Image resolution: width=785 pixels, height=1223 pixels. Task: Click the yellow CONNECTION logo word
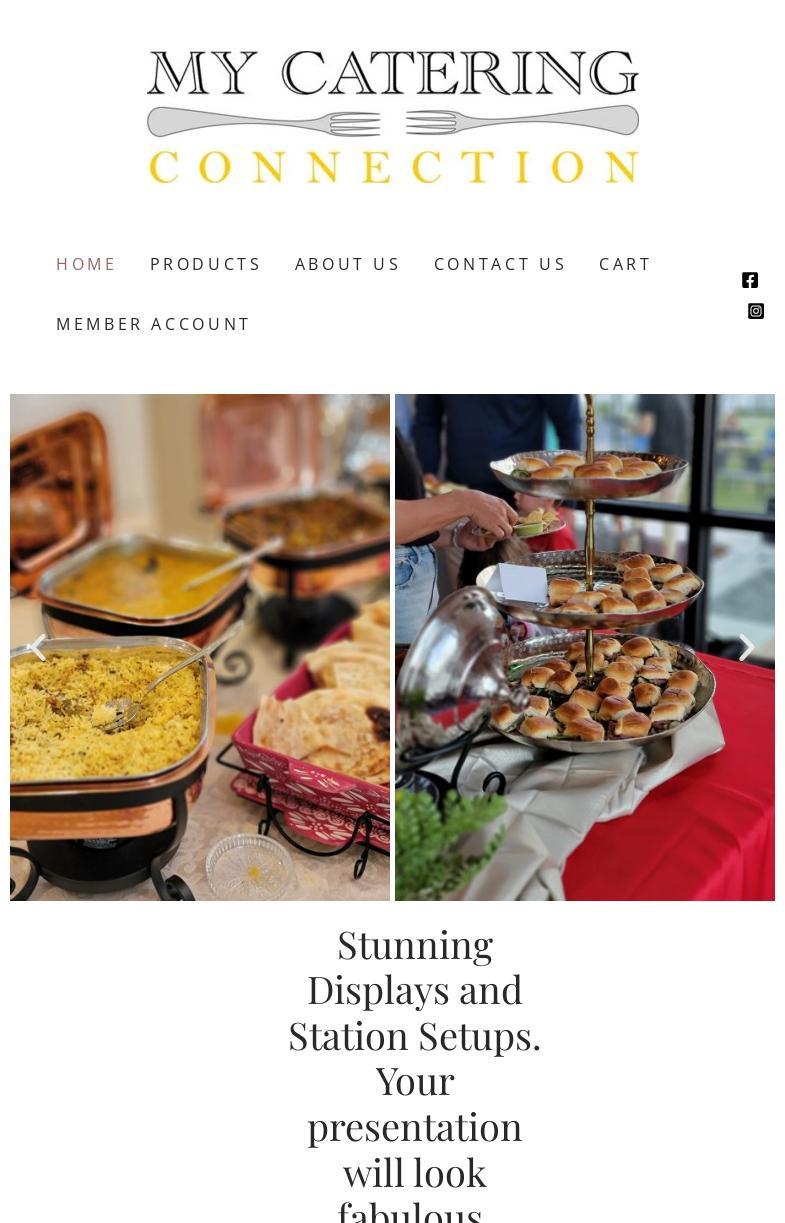click(x=393, y=167)
